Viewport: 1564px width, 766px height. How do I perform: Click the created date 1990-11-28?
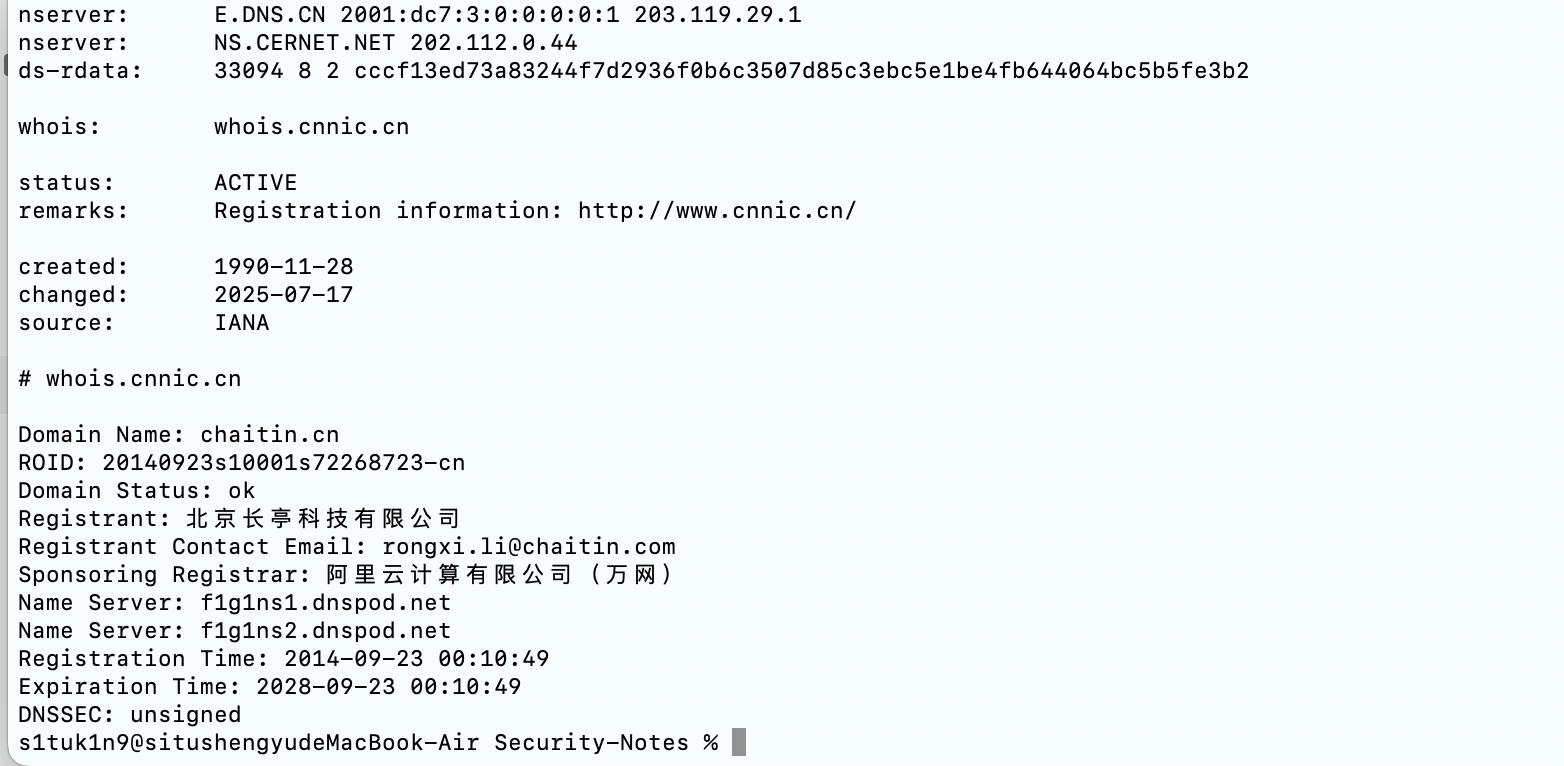[283, 267]
